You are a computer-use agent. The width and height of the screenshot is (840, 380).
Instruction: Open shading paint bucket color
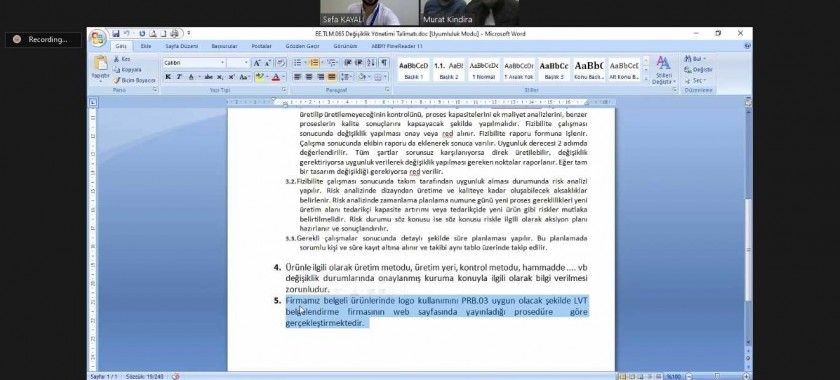(363, 77)
